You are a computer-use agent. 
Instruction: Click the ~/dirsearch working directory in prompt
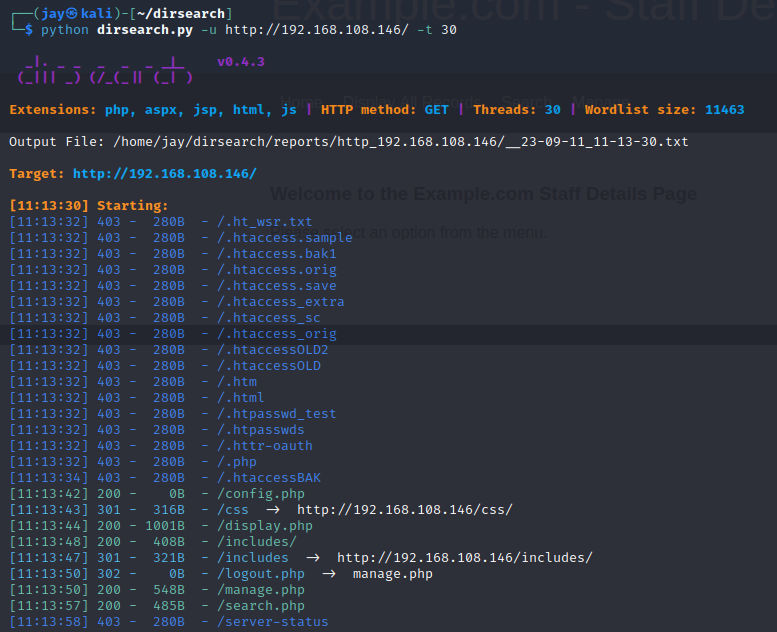(x=180, y=13)
